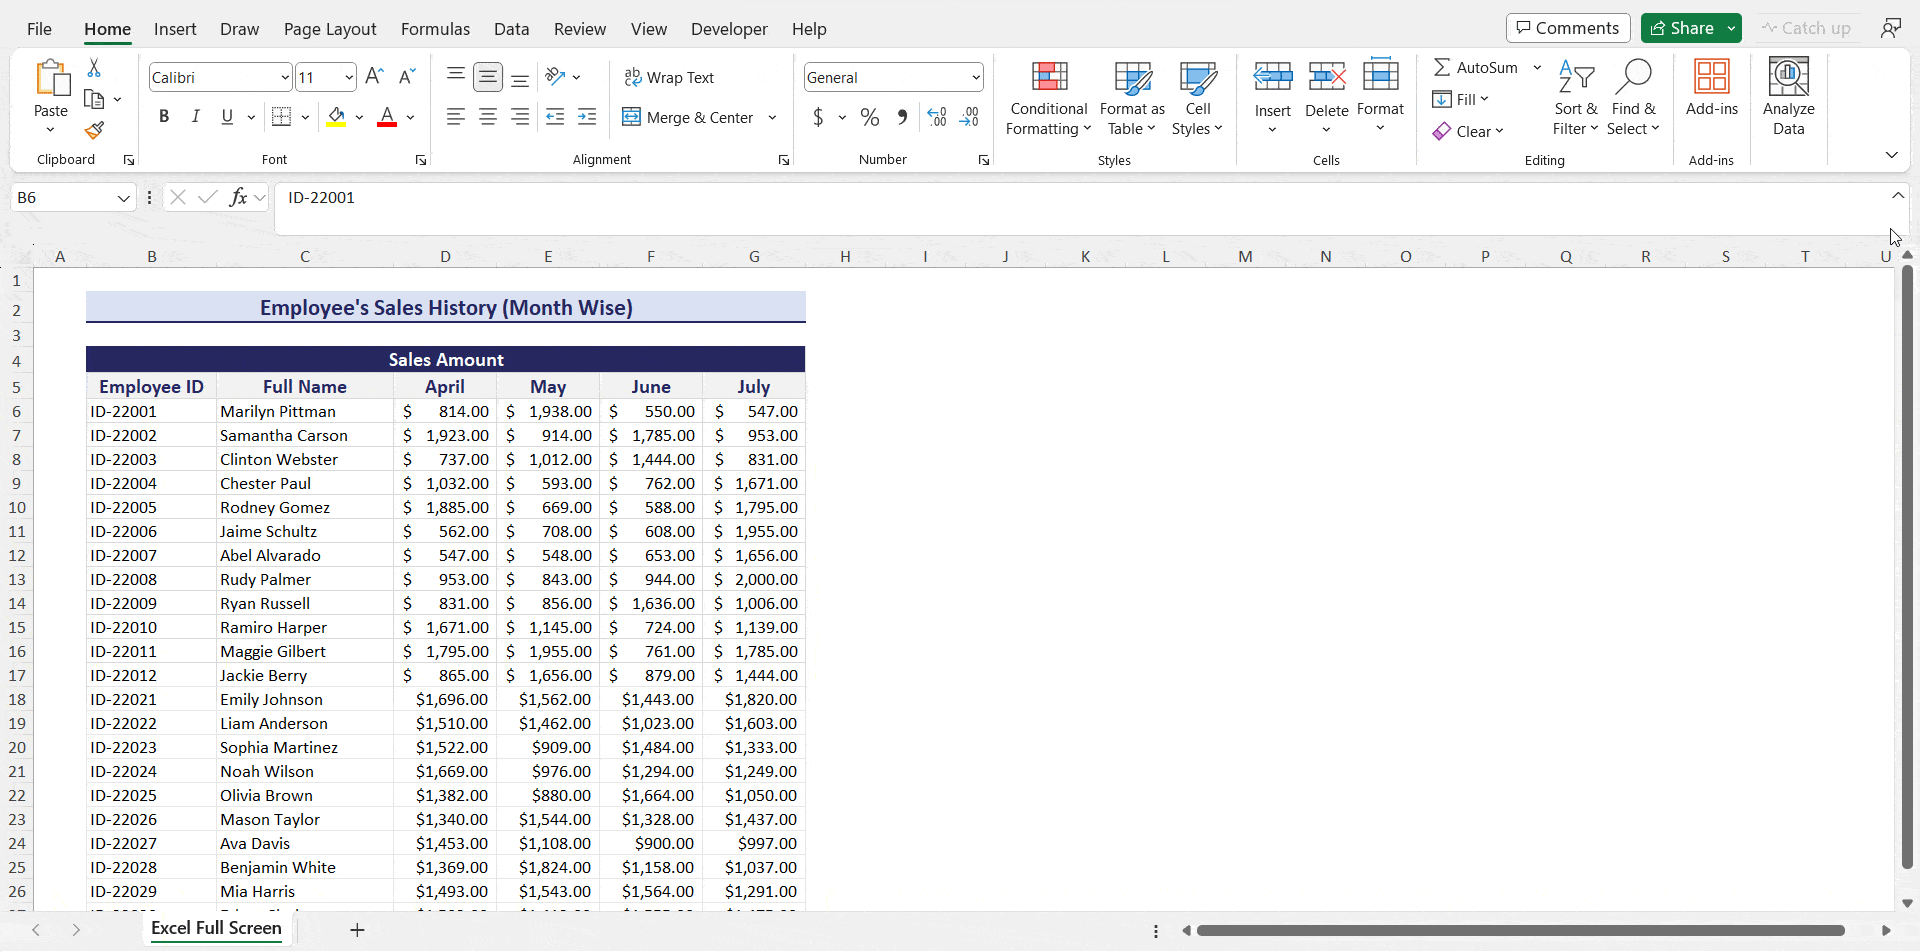Click Increase Indent icon

588,117
